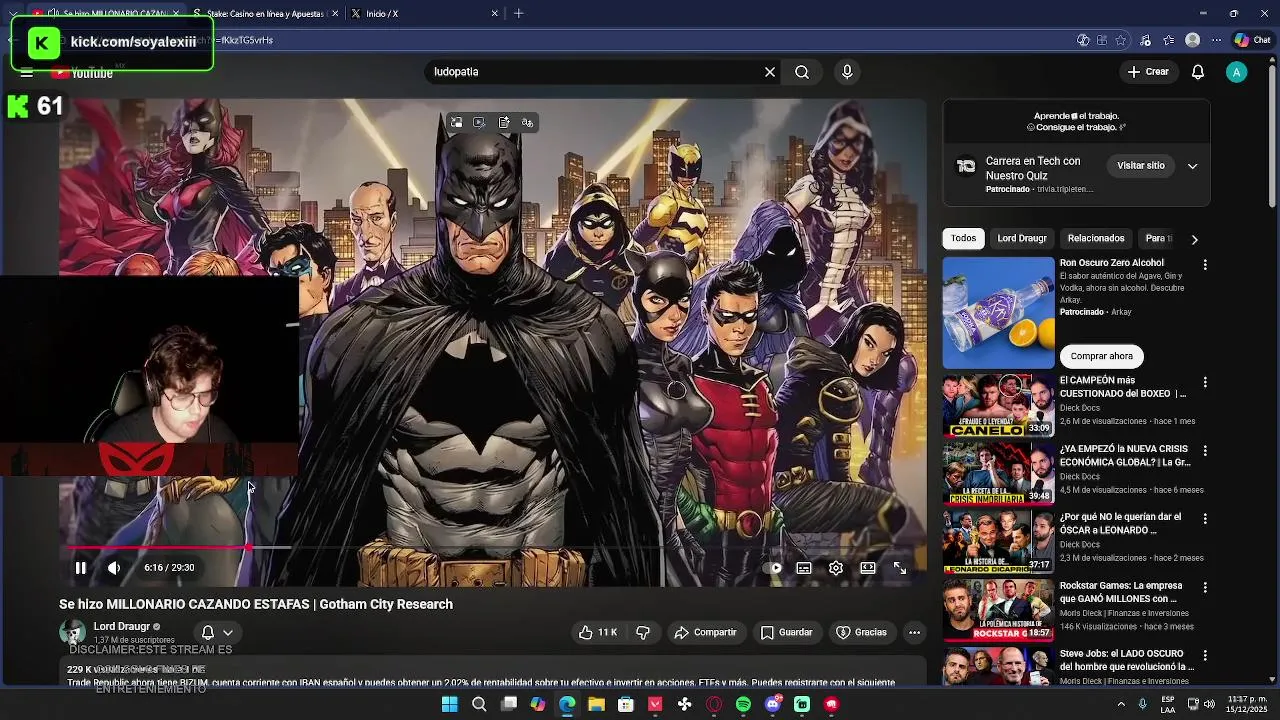Add the page to favorites with the star icon
The image size is (1280, 720).
[1121, 40]
